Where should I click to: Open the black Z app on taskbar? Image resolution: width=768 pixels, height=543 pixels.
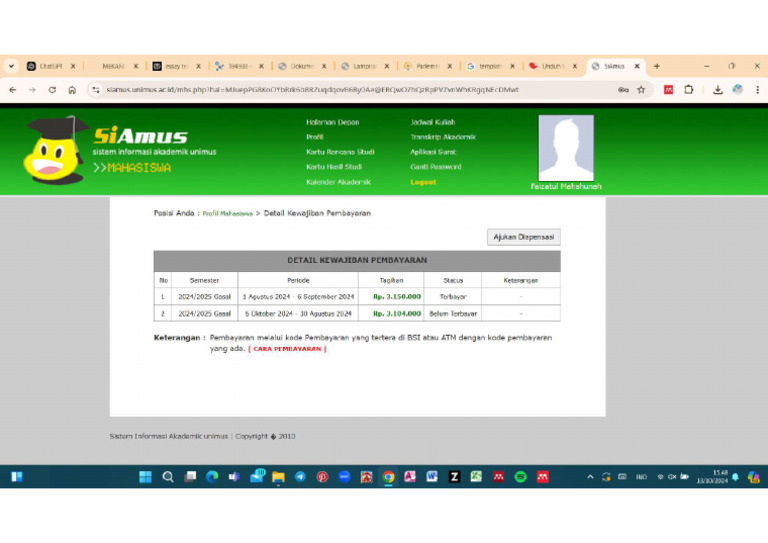click(454, 477)
